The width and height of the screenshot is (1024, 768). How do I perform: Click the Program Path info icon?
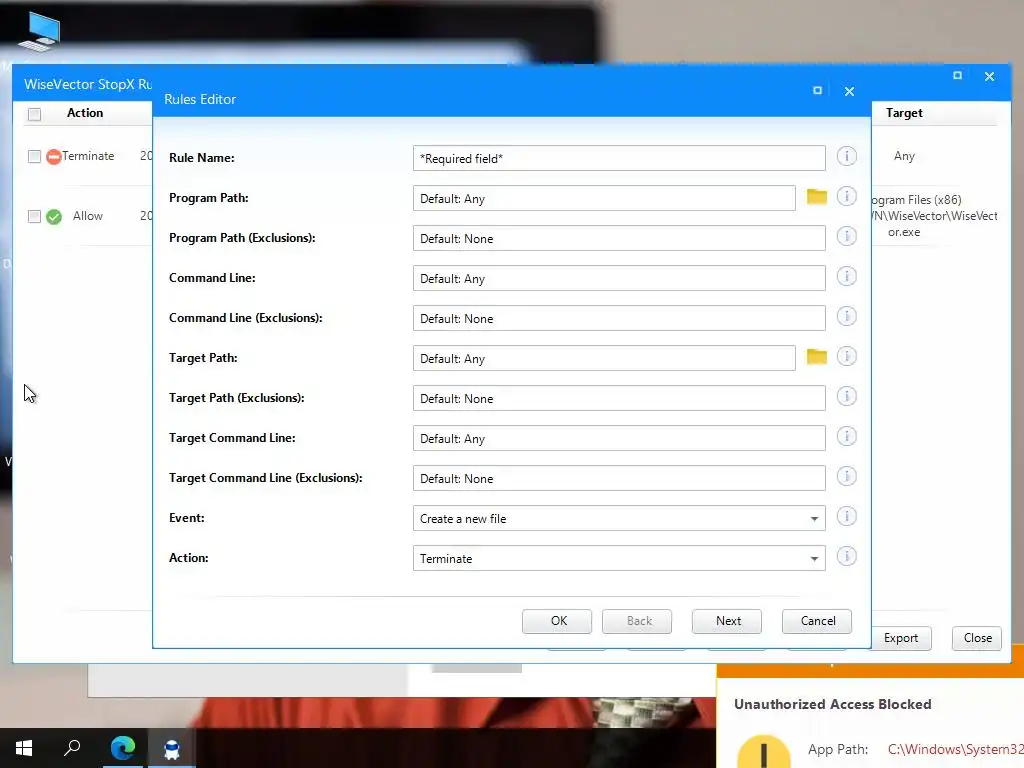(846, 196)
